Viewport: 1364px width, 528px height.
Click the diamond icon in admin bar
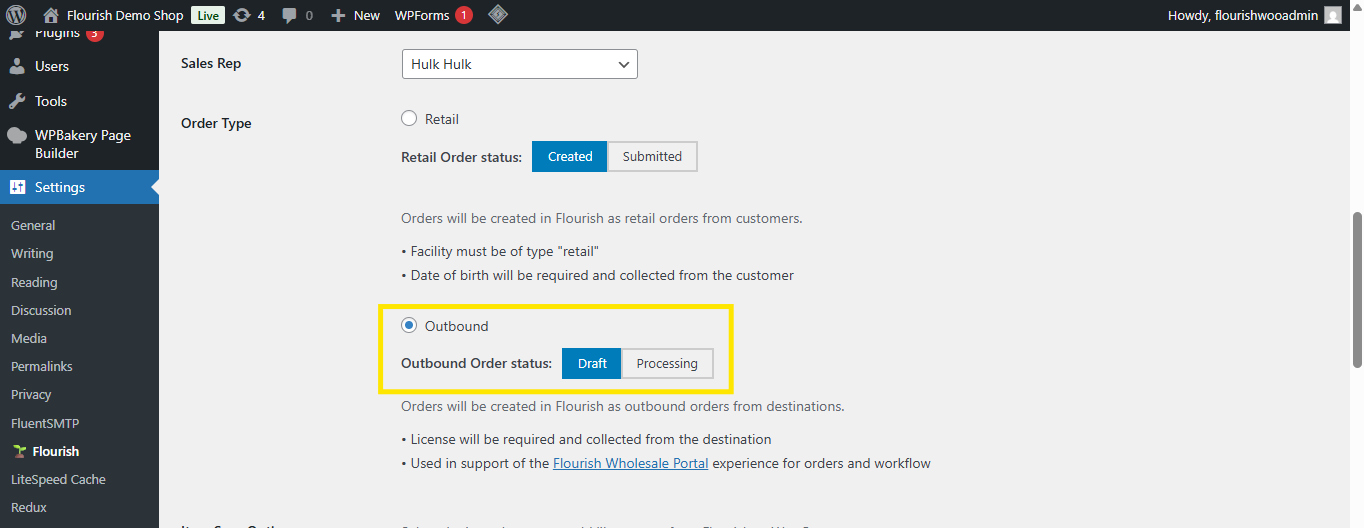[497, 15]
